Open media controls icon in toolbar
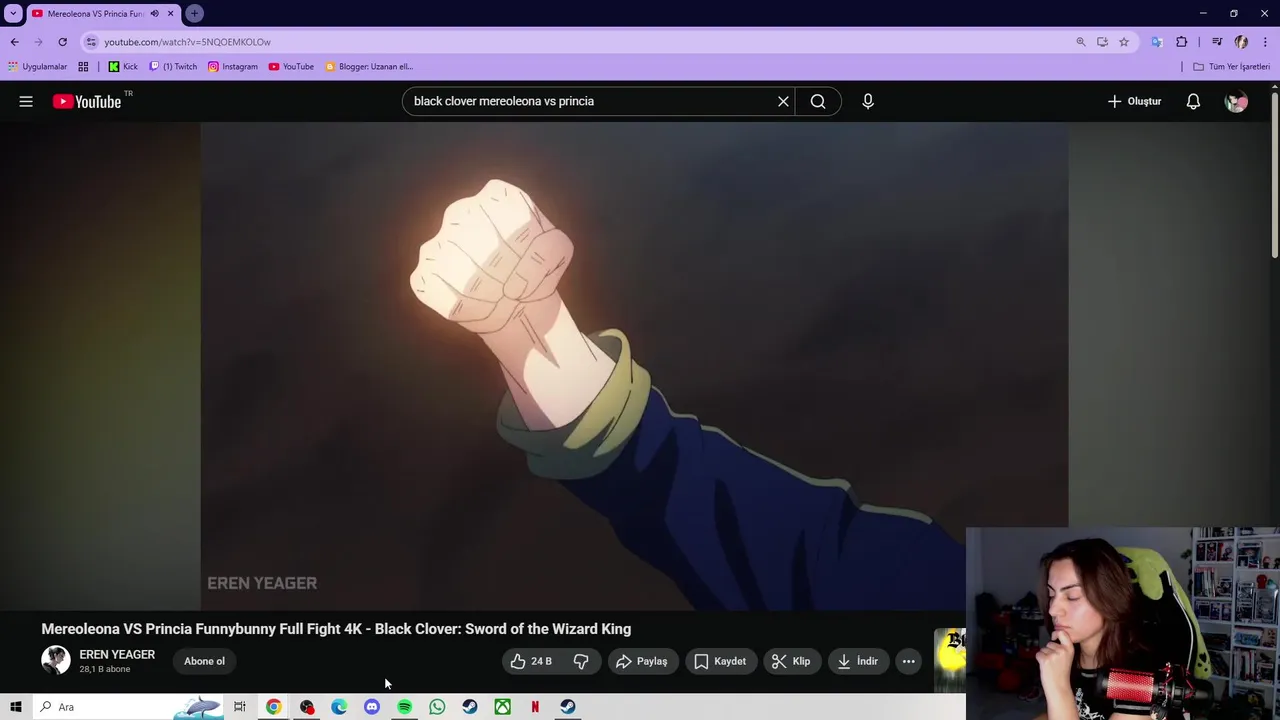Screen dimensions: 1280x720 tap(1217, 42)
